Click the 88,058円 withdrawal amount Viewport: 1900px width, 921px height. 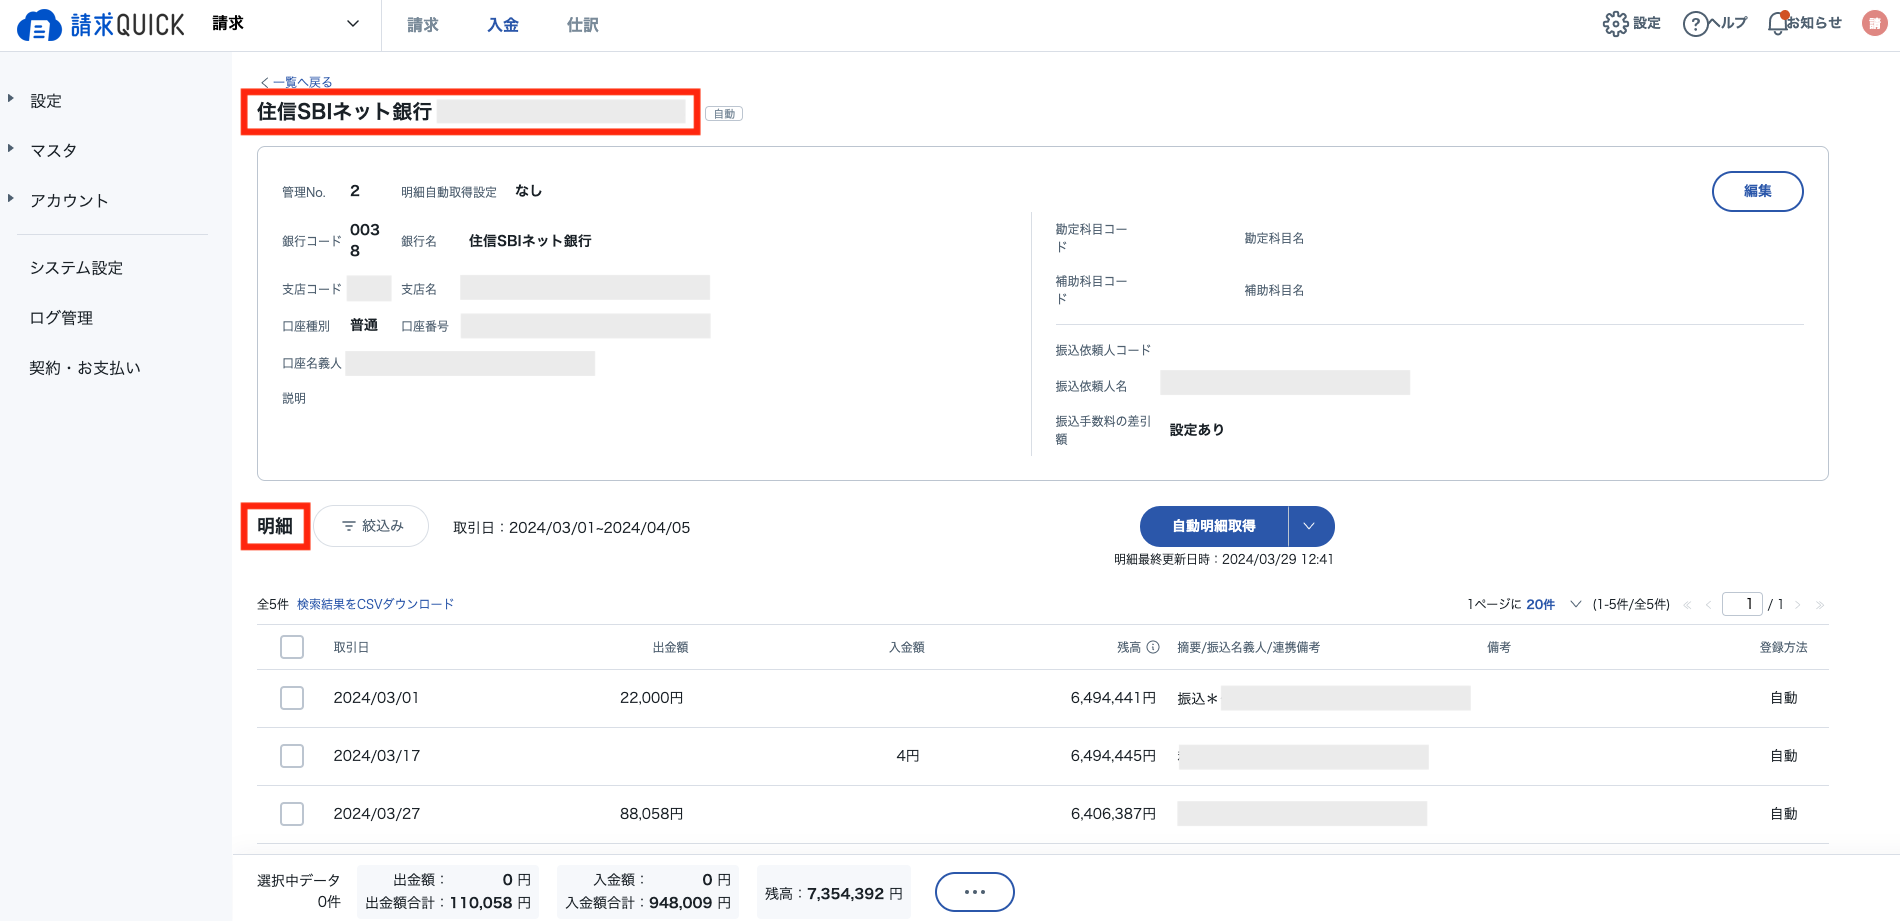pyautogui.click(x=651, y=814)
